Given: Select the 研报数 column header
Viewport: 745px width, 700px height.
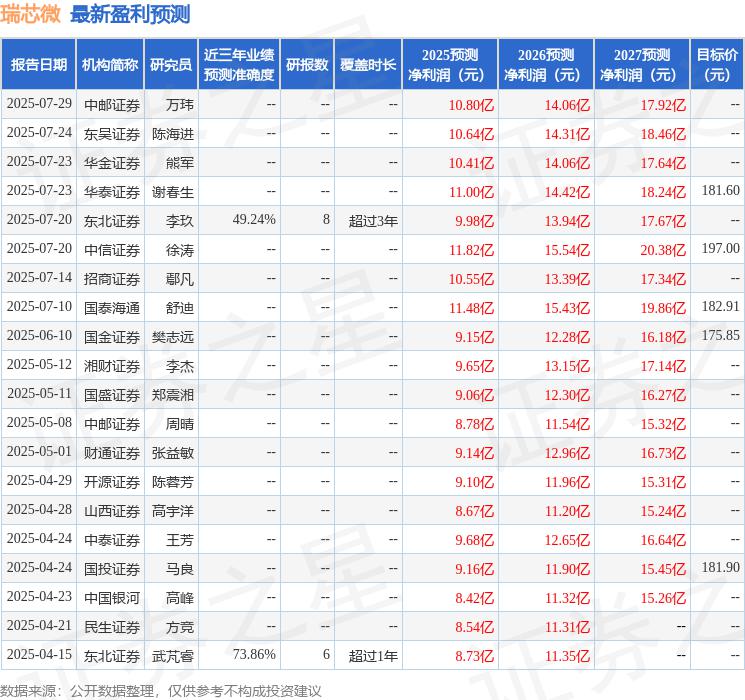Looking at the screenshot, I should (x=307, y=65).
